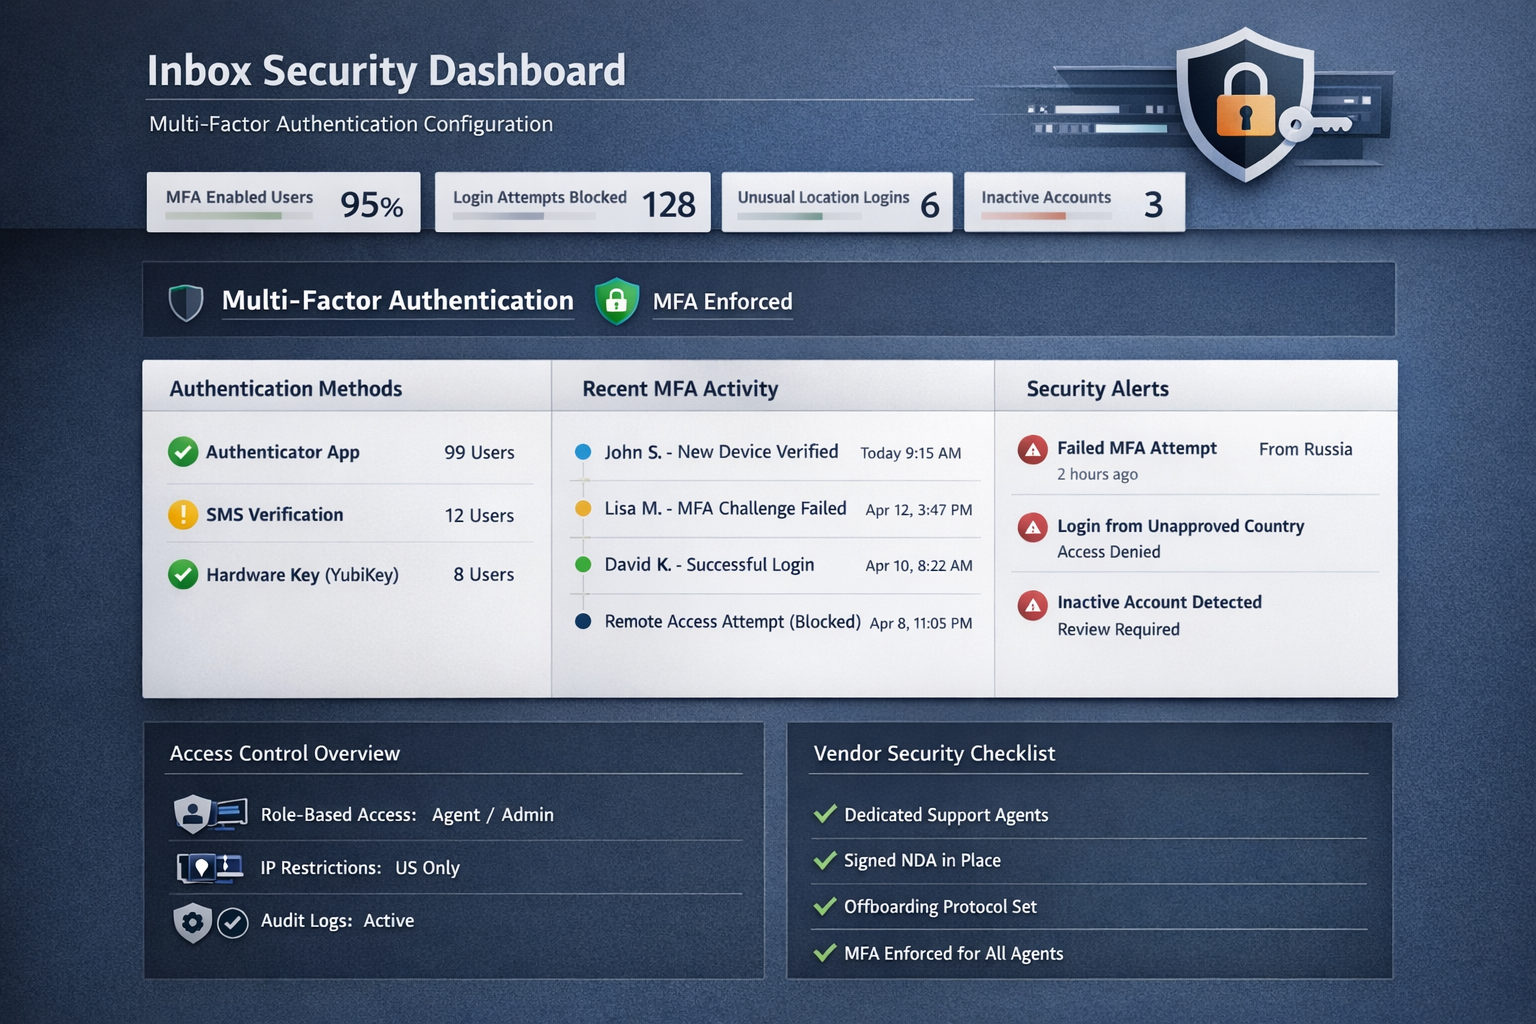Image resolution: width=1536 pixels, height=1024 pixels.
Task: Expand the Vendor Security Checklist section
Action: click(x=935, y=753)
